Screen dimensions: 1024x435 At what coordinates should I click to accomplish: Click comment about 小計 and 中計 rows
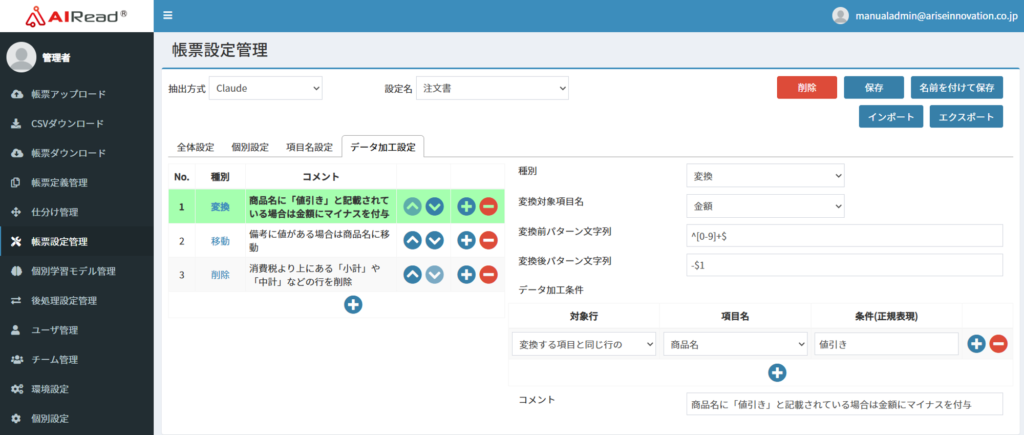[x=315, y=275]
